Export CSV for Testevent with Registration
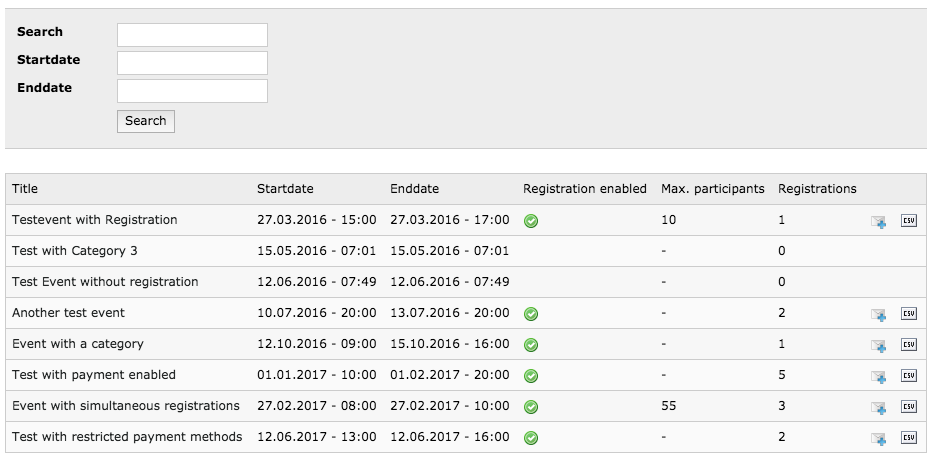Image resolution: width=935 pixels, height=459 pixels. click(x=908, y=221)
